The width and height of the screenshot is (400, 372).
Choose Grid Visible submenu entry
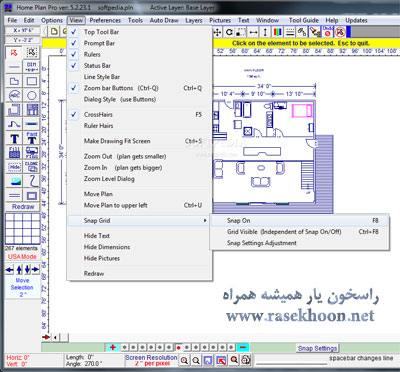[x=299, y=232]
